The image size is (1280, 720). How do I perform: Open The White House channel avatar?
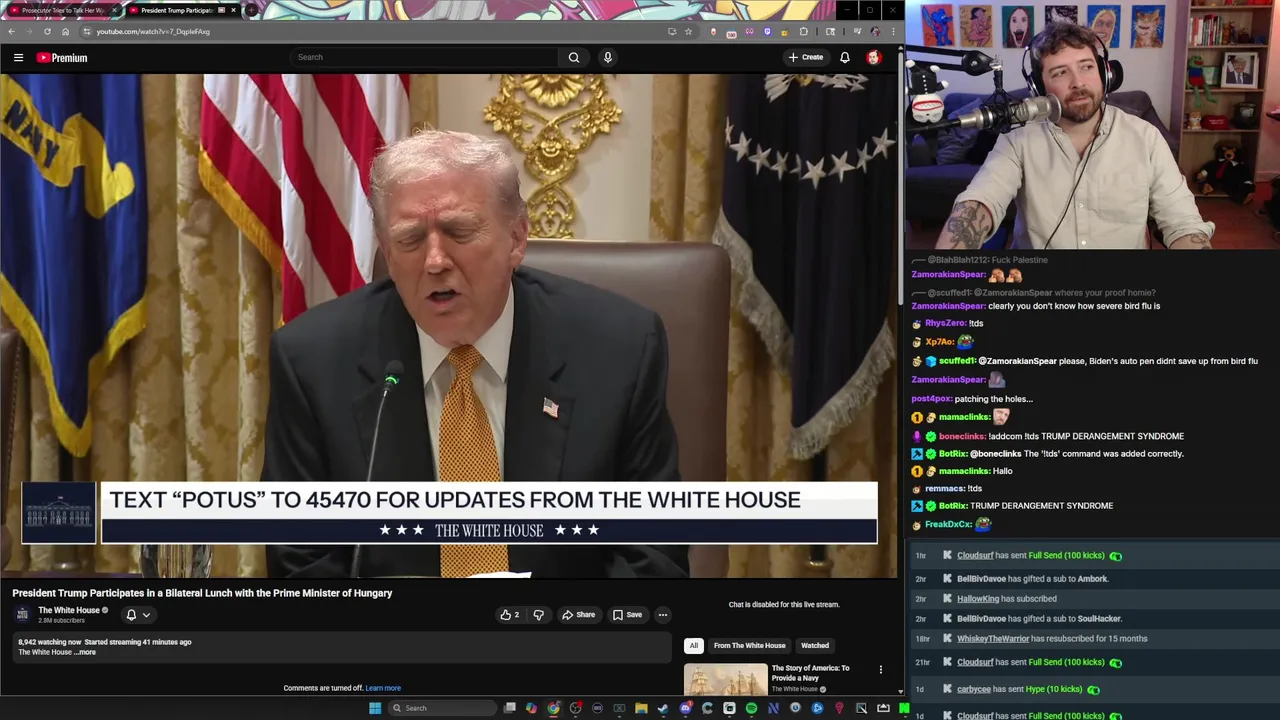pyautogui.click(x=23, y=614)
